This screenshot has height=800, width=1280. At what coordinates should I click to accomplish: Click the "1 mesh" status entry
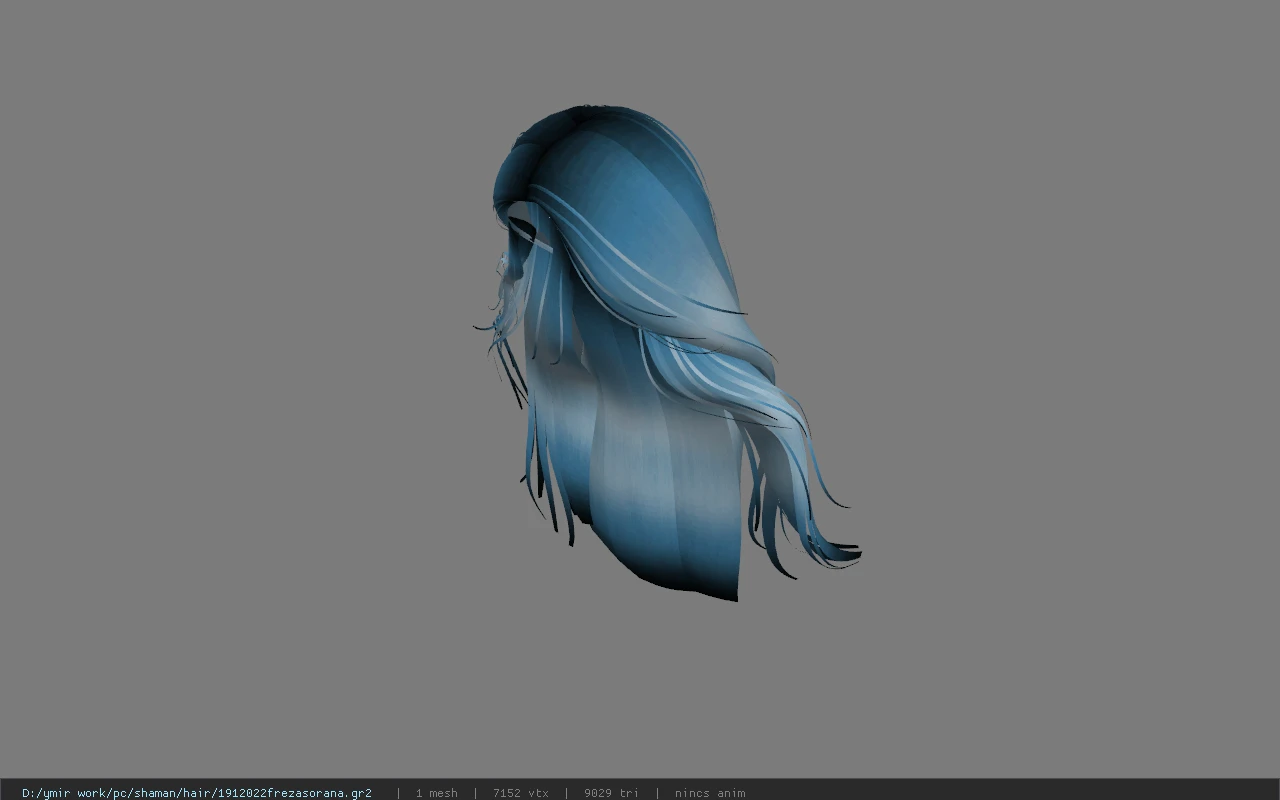(437, 793)
